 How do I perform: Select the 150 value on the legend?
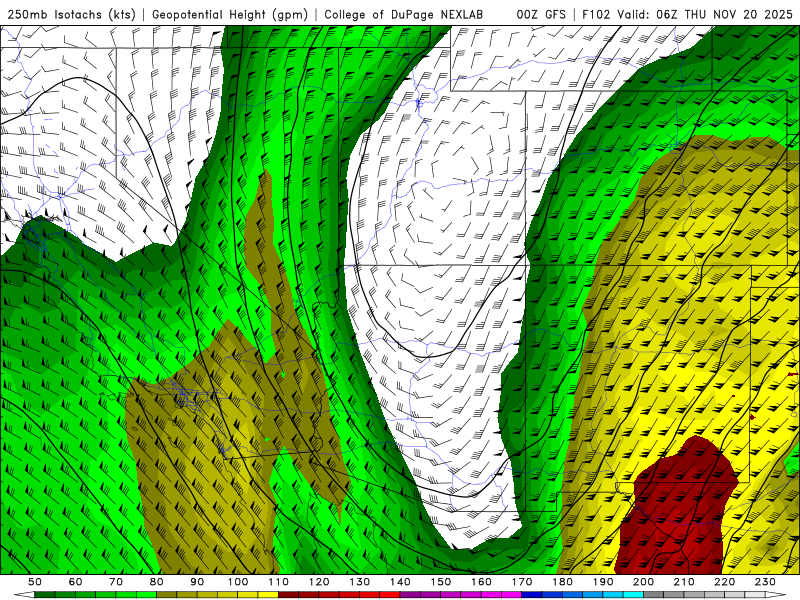[x=441, y=582]
